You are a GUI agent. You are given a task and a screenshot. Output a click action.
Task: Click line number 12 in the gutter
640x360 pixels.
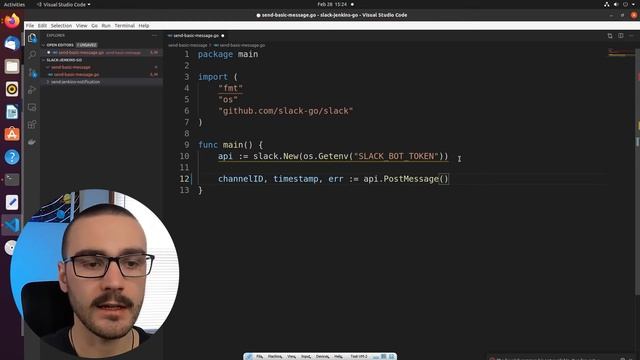click(184, 179)
